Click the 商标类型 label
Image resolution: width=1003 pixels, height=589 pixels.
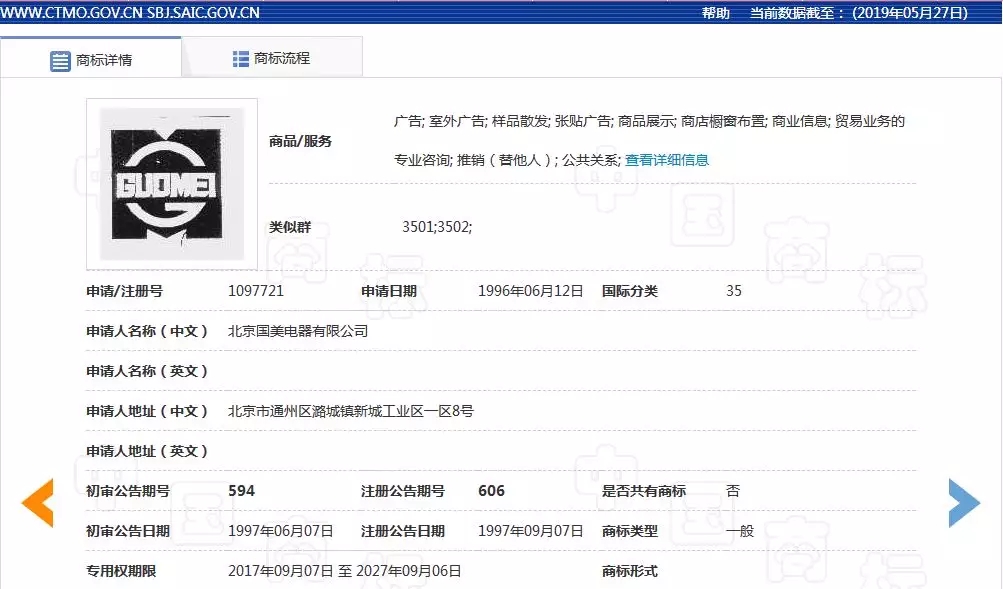[630, 531]
